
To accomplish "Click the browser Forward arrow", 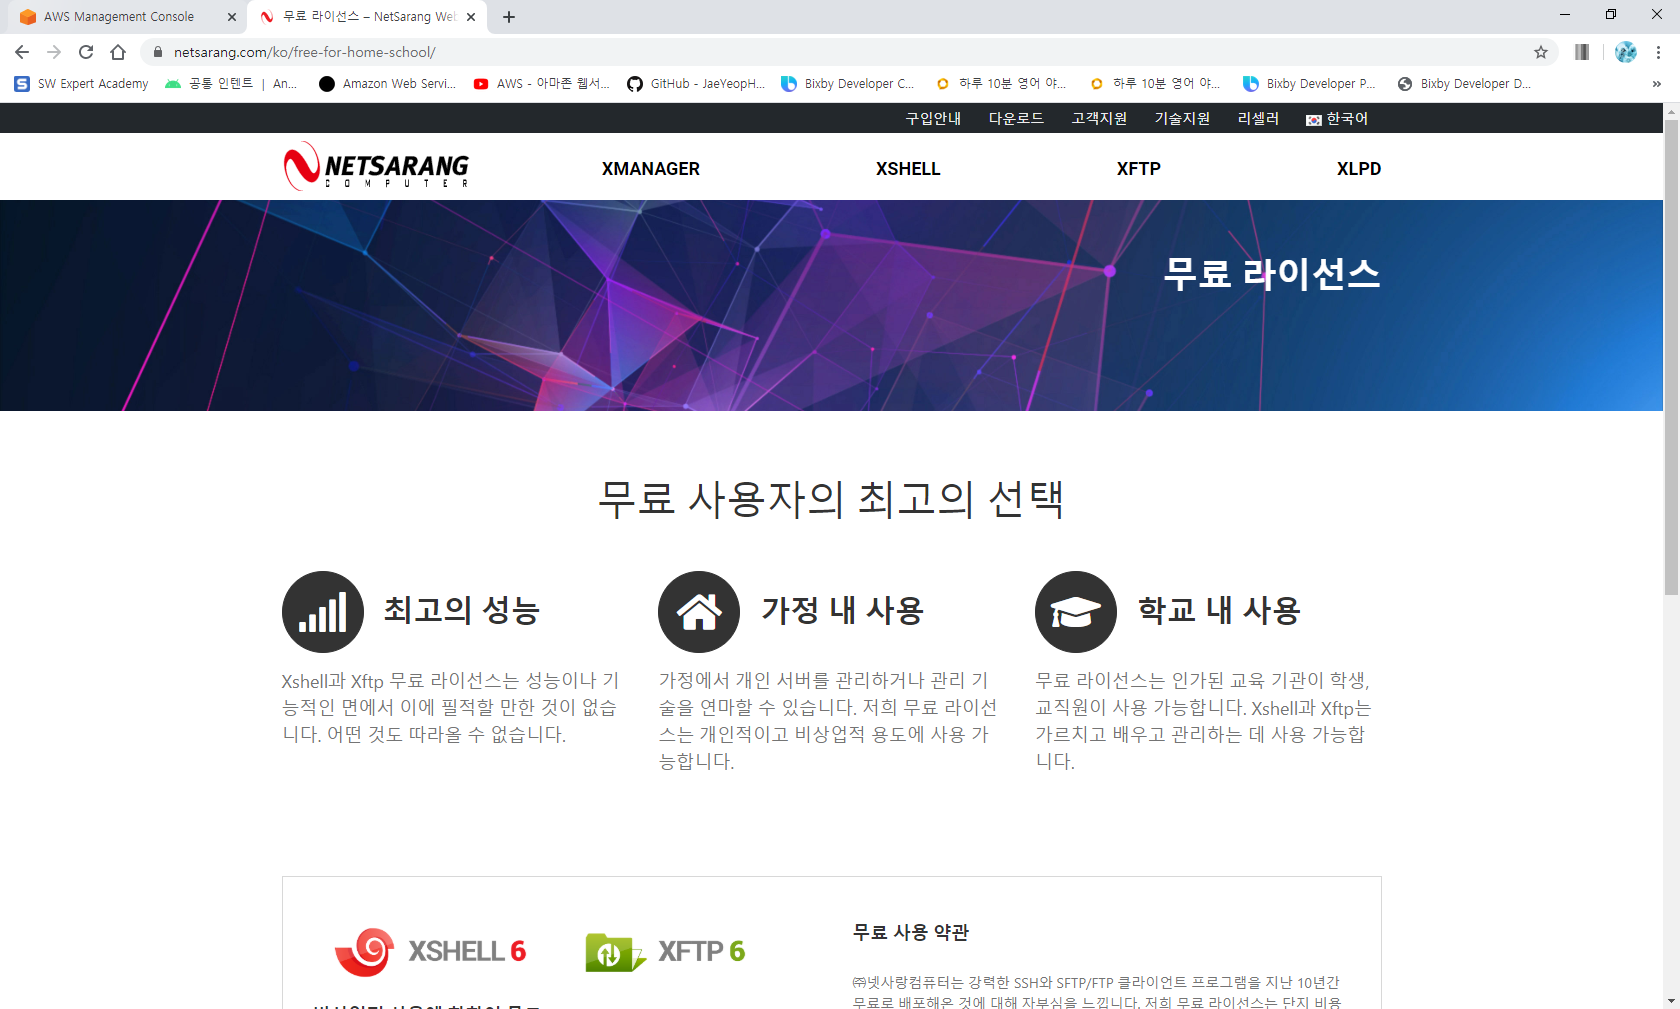I will [54, 52].
